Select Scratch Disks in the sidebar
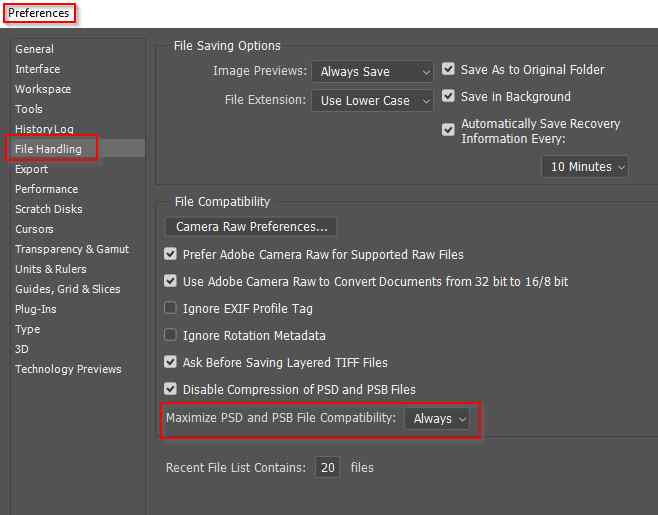 point(49,209)
